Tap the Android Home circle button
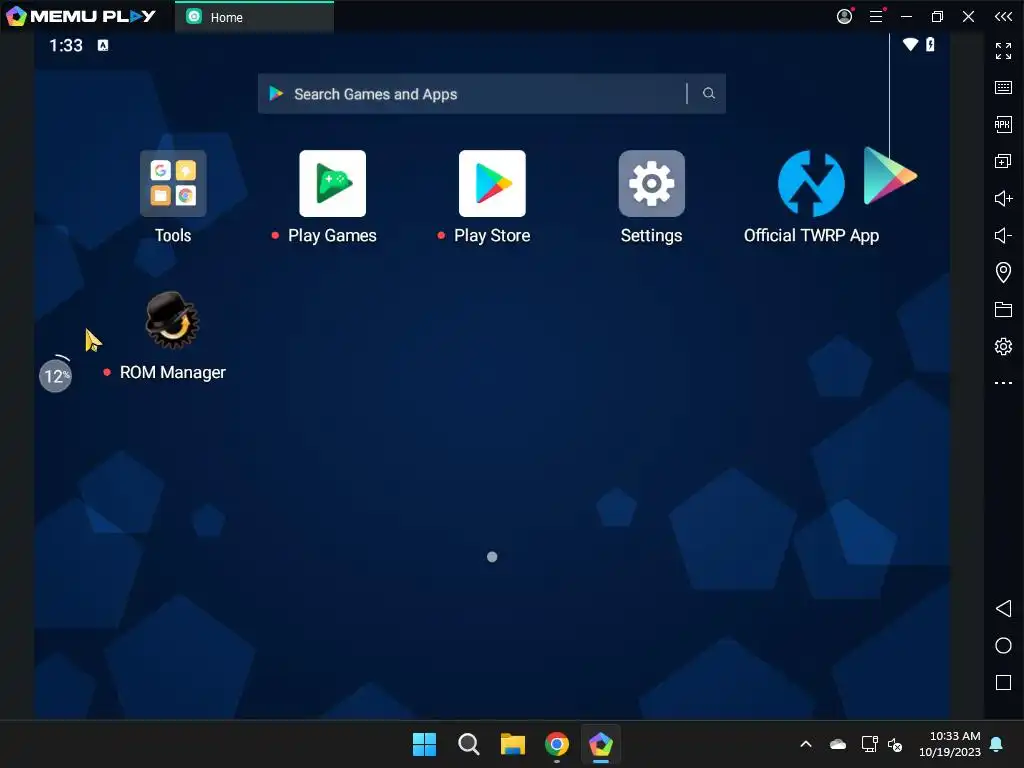Image resolution: width=1024 pixels, height=768 pixels. pyautogui.click(x=1003, y=646)
